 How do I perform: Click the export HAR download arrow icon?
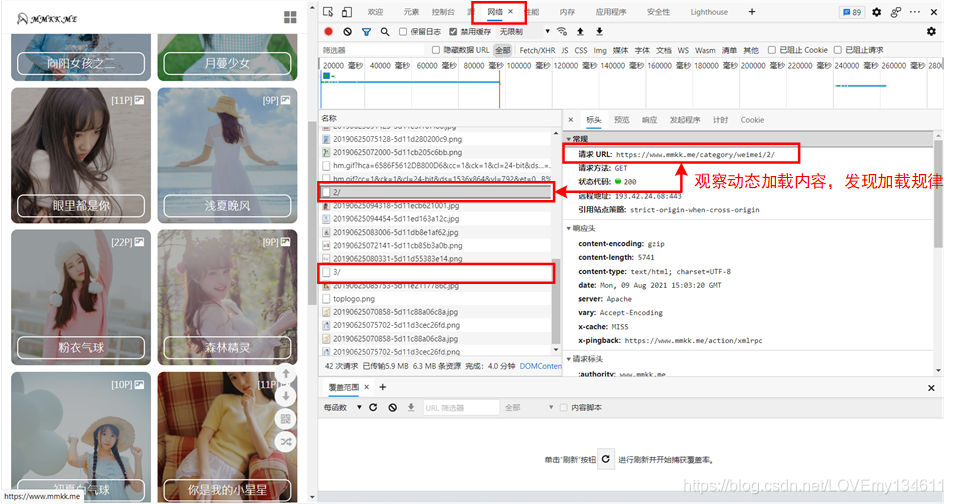[x=599, y=32]
